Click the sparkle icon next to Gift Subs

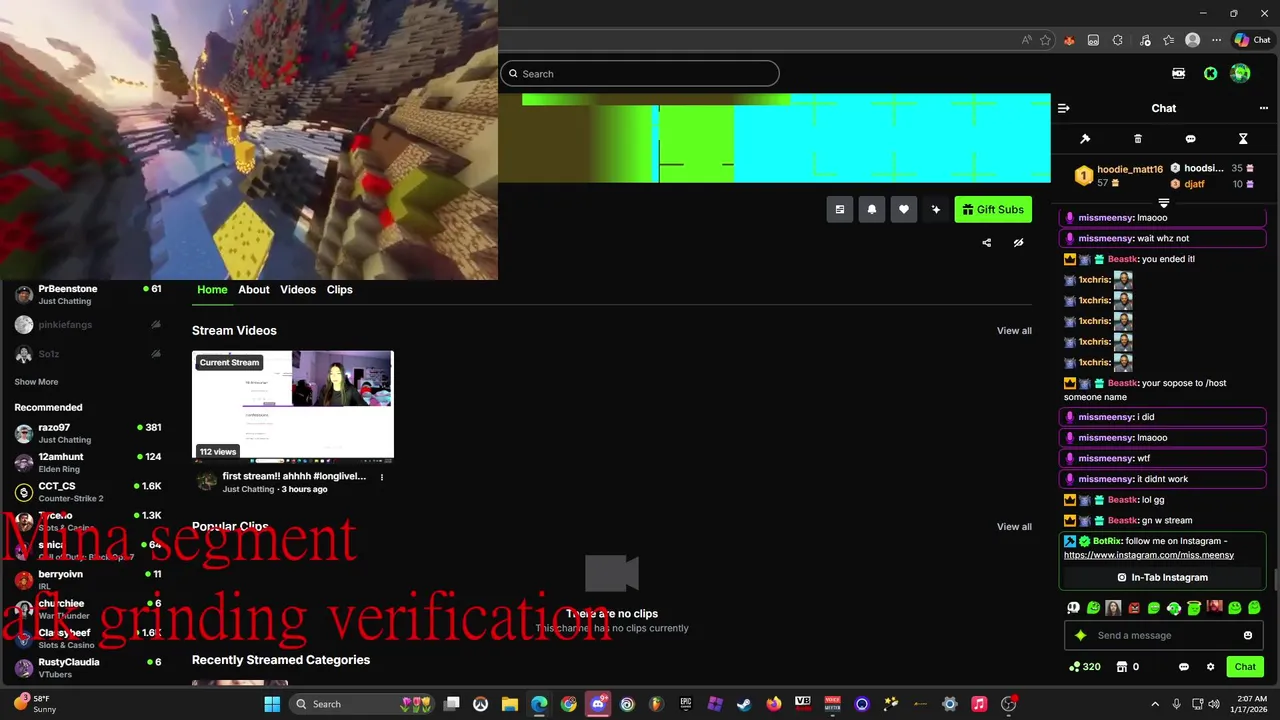[935, 209]
